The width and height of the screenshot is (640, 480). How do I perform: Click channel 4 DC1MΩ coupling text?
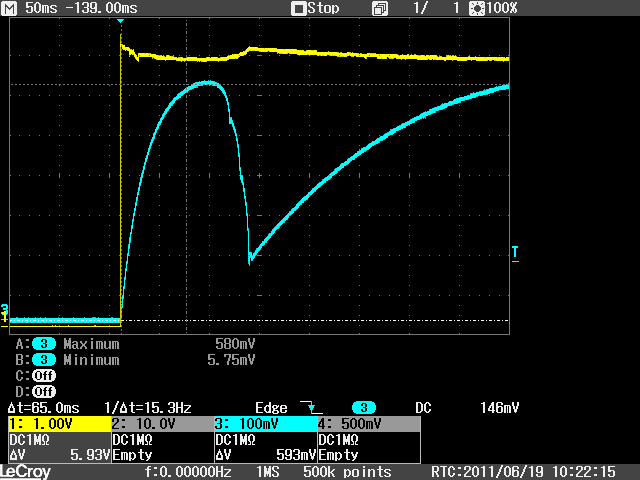[x=339, y=440]
